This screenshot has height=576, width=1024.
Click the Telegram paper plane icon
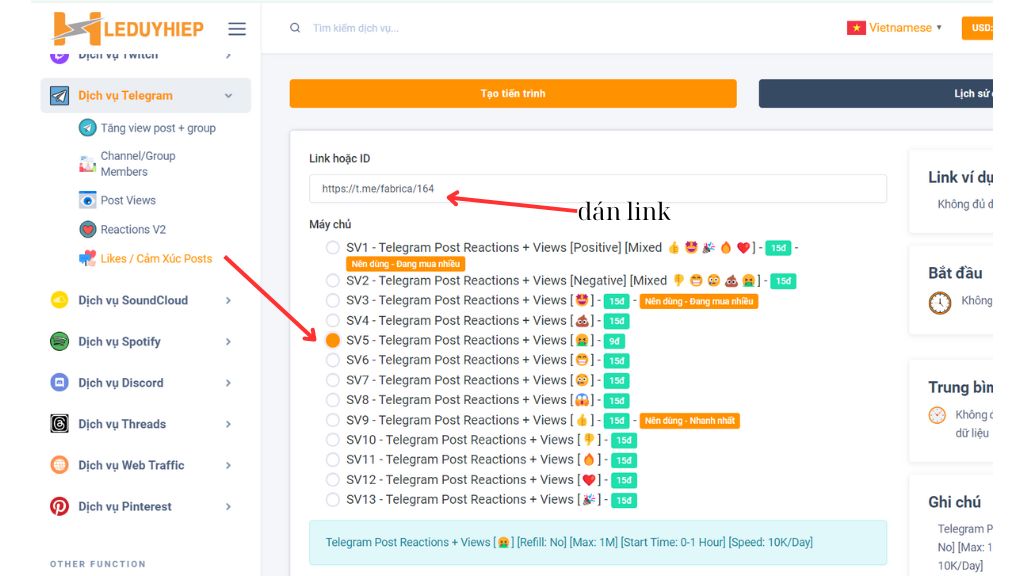click(x=59, y=95)
